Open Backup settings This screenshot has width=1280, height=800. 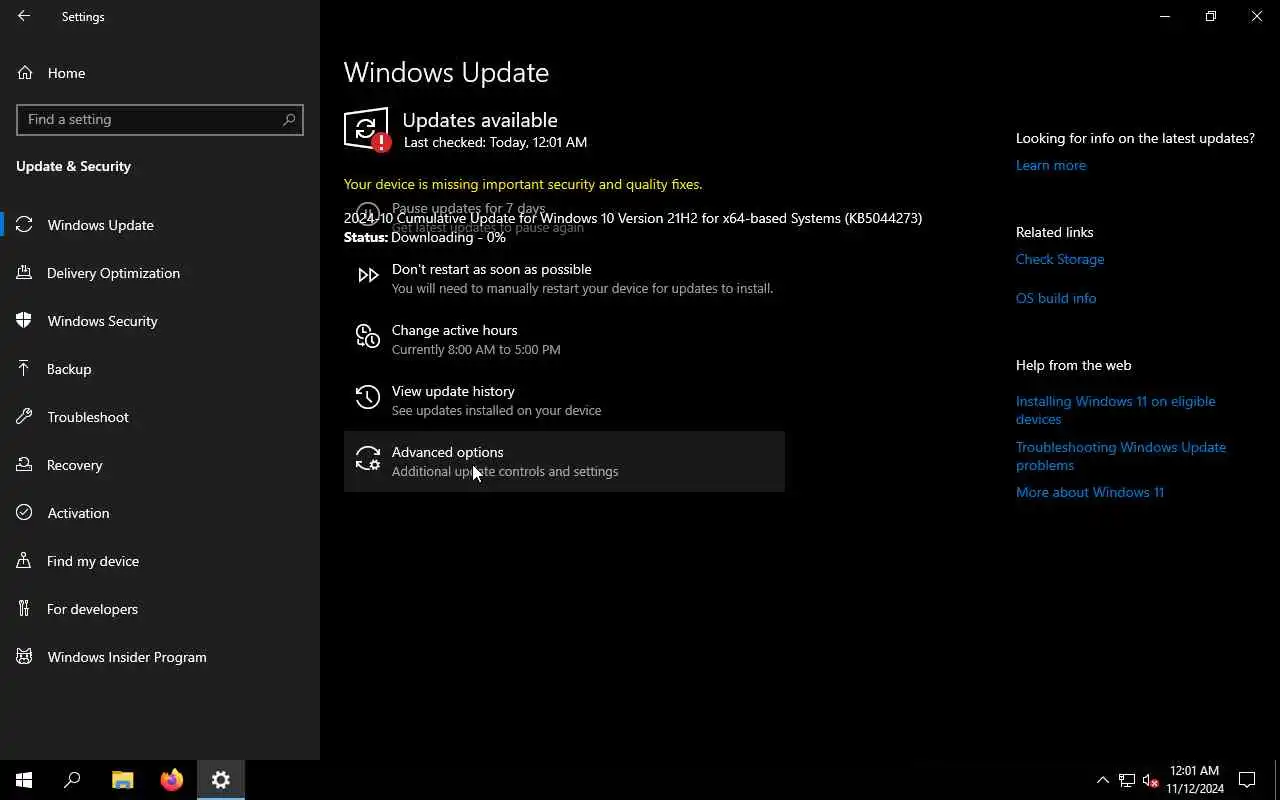tap(160, 369)
